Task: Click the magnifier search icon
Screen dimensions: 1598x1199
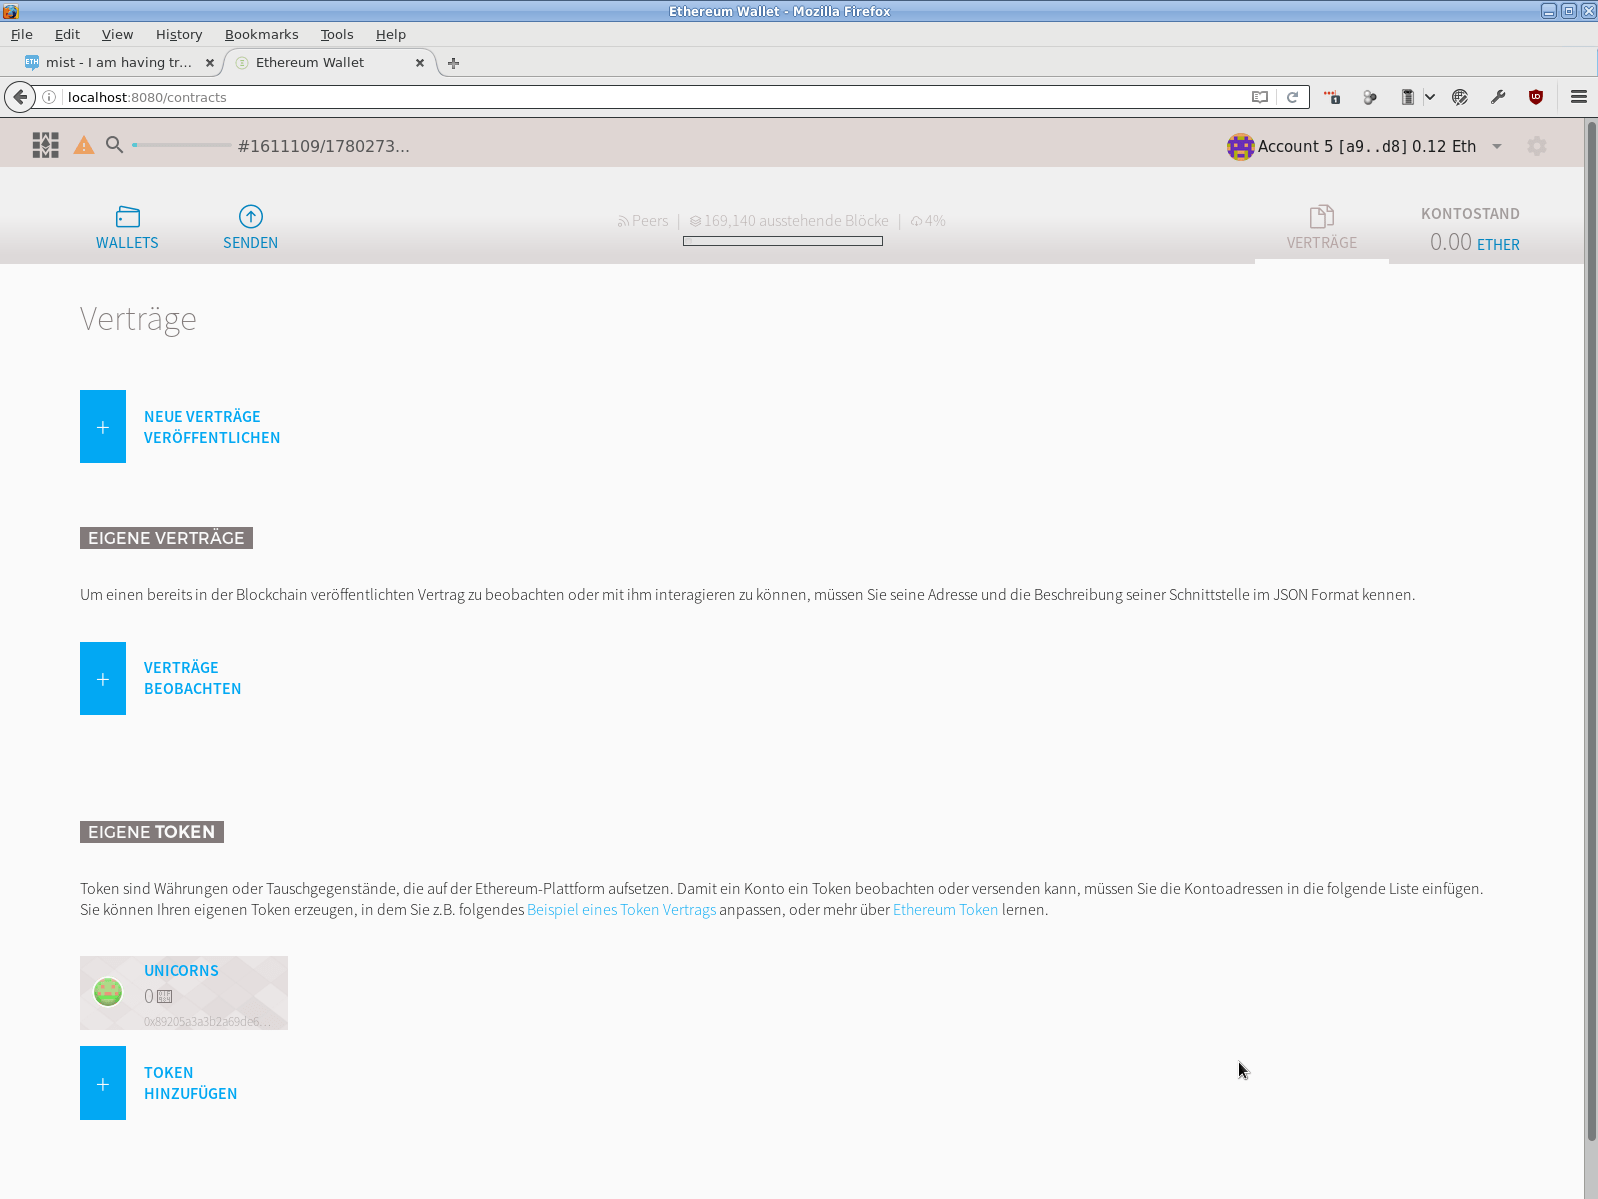Action: pos(115,145)
